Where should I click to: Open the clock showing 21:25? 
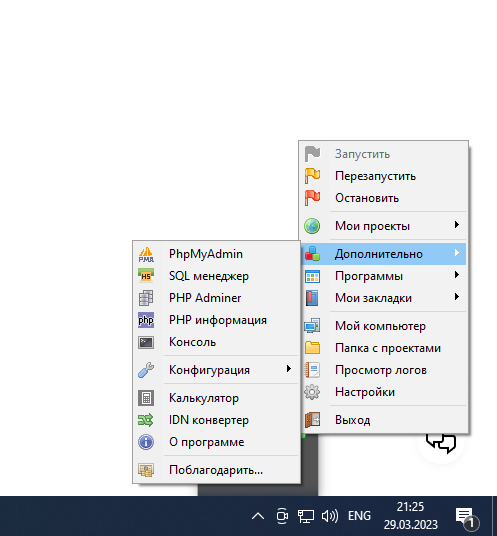[x=411, y=516]
